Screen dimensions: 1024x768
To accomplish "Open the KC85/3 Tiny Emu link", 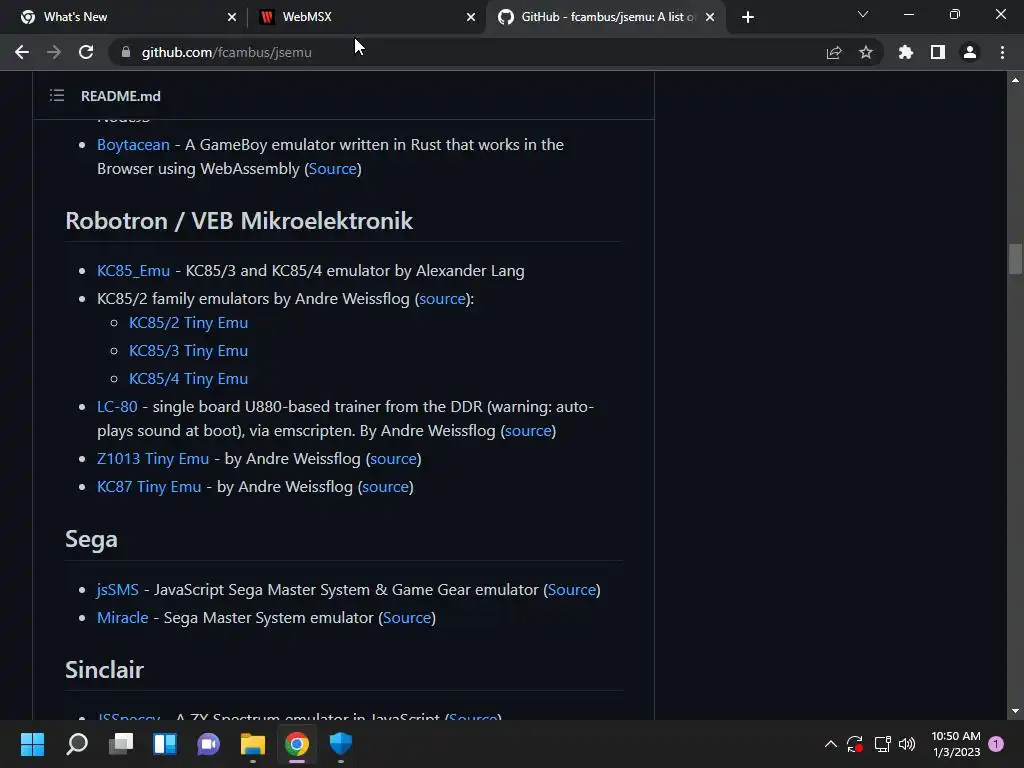I will [188, 351].
